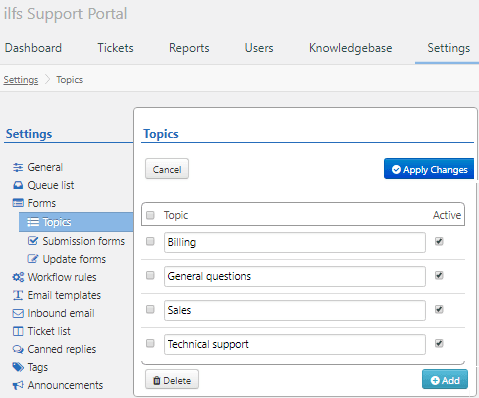The image size is (479, 398).
Task: Click the Active column header text
Action: 447,215
